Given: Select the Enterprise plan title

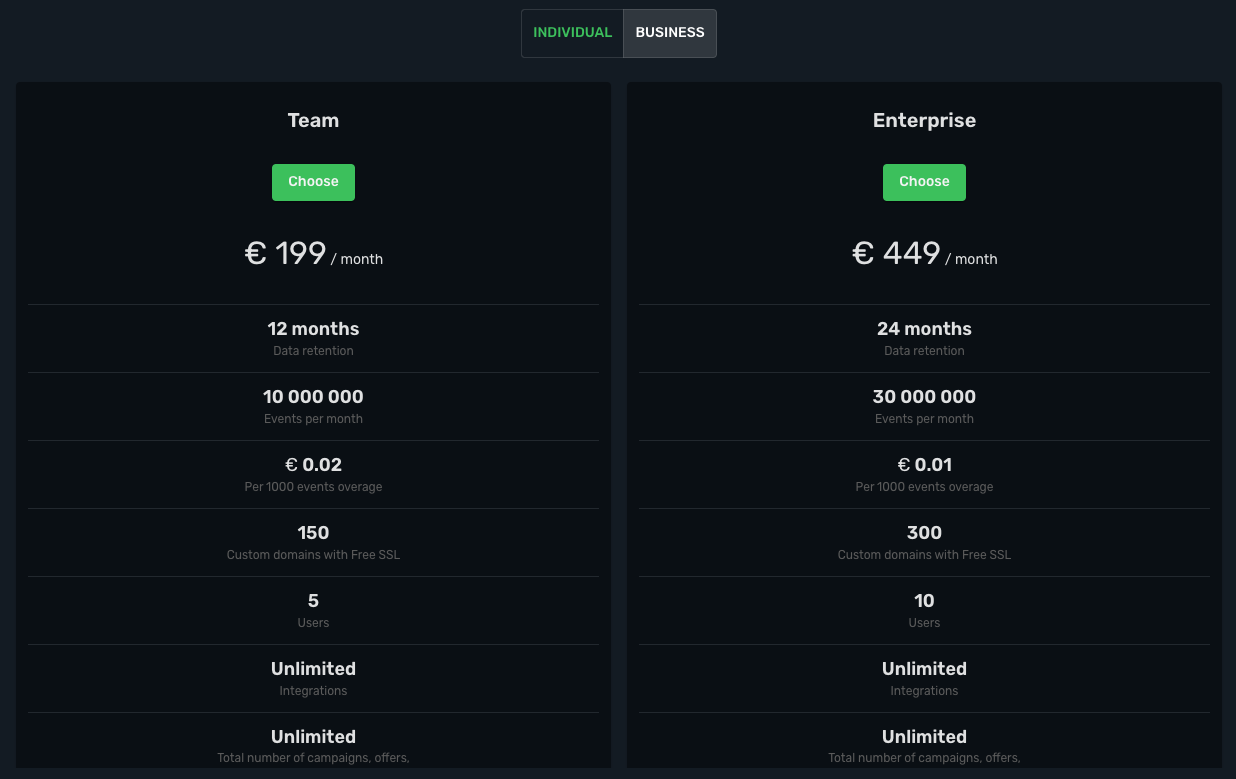Looking at the screenshot, I should pos(924,120).
